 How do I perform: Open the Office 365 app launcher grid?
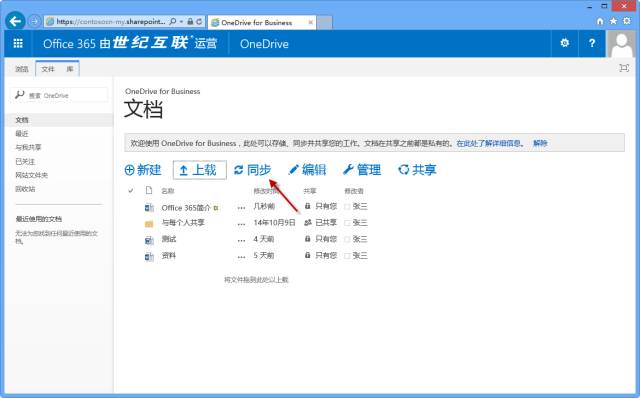click(18, 43)
